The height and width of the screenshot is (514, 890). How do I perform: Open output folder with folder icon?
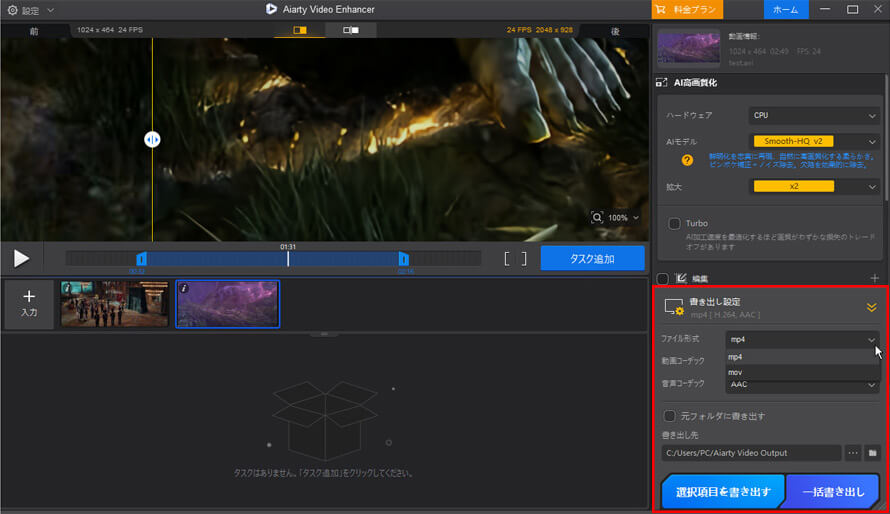point(872,453)
